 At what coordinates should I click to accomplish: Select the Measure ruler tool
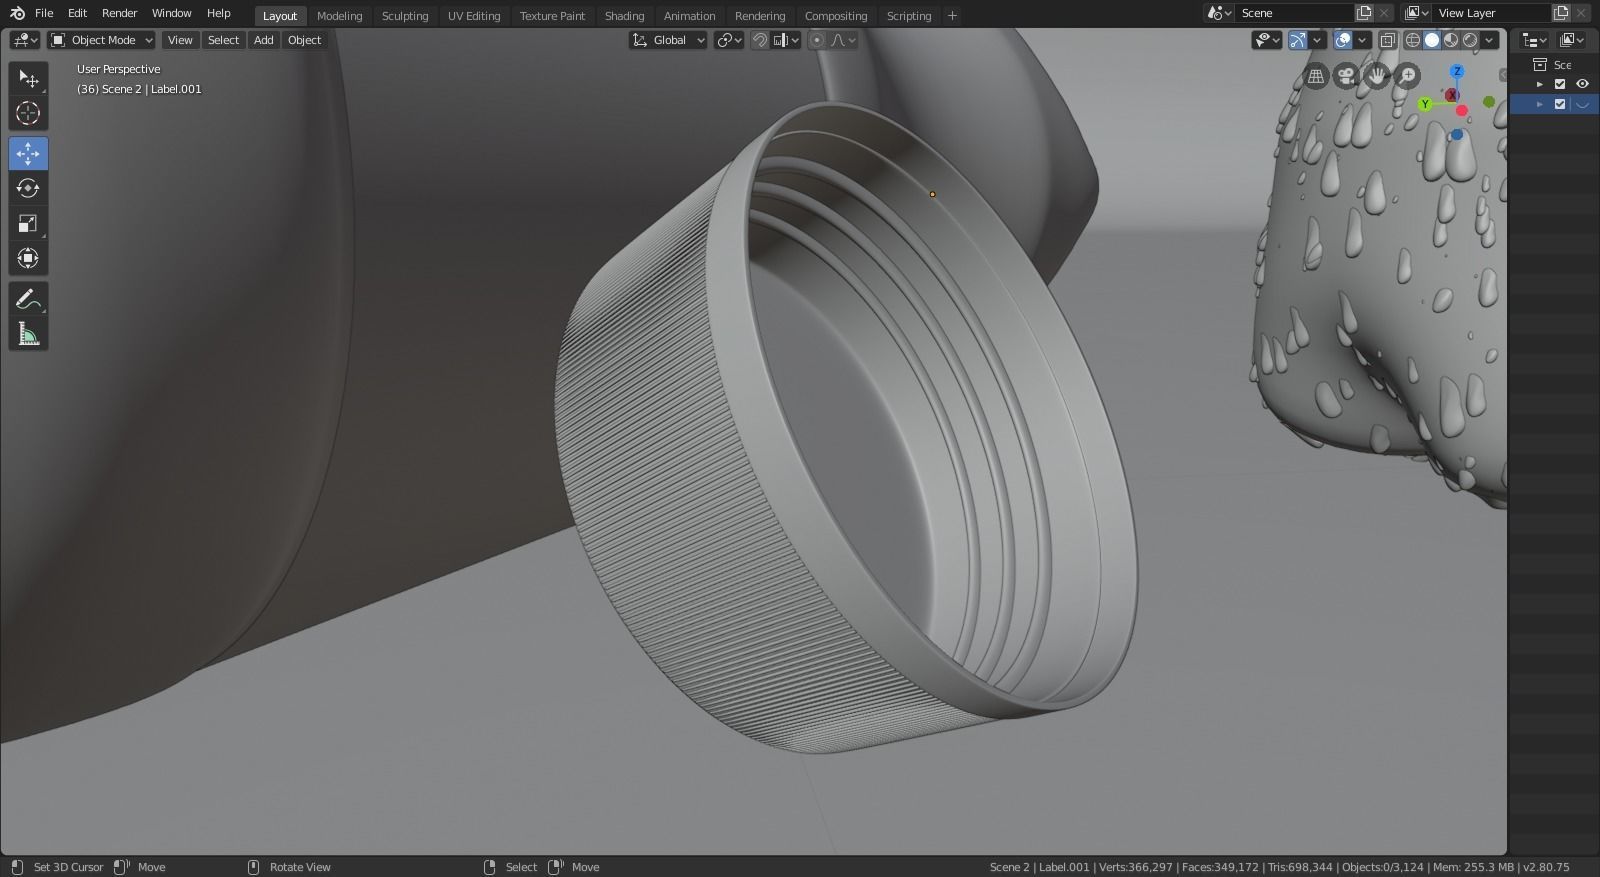coord(28,334)
